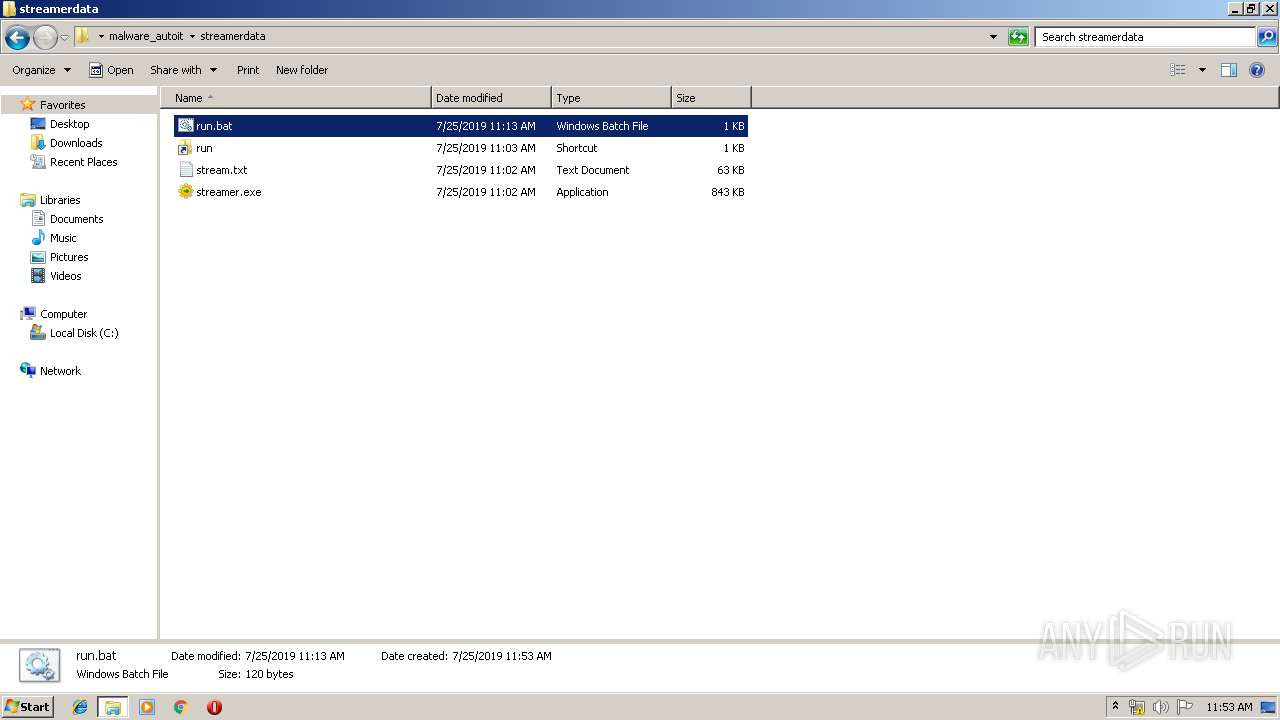
Task: Open recent pages dropdown next to Forward
Action: (x=64, y=38)
